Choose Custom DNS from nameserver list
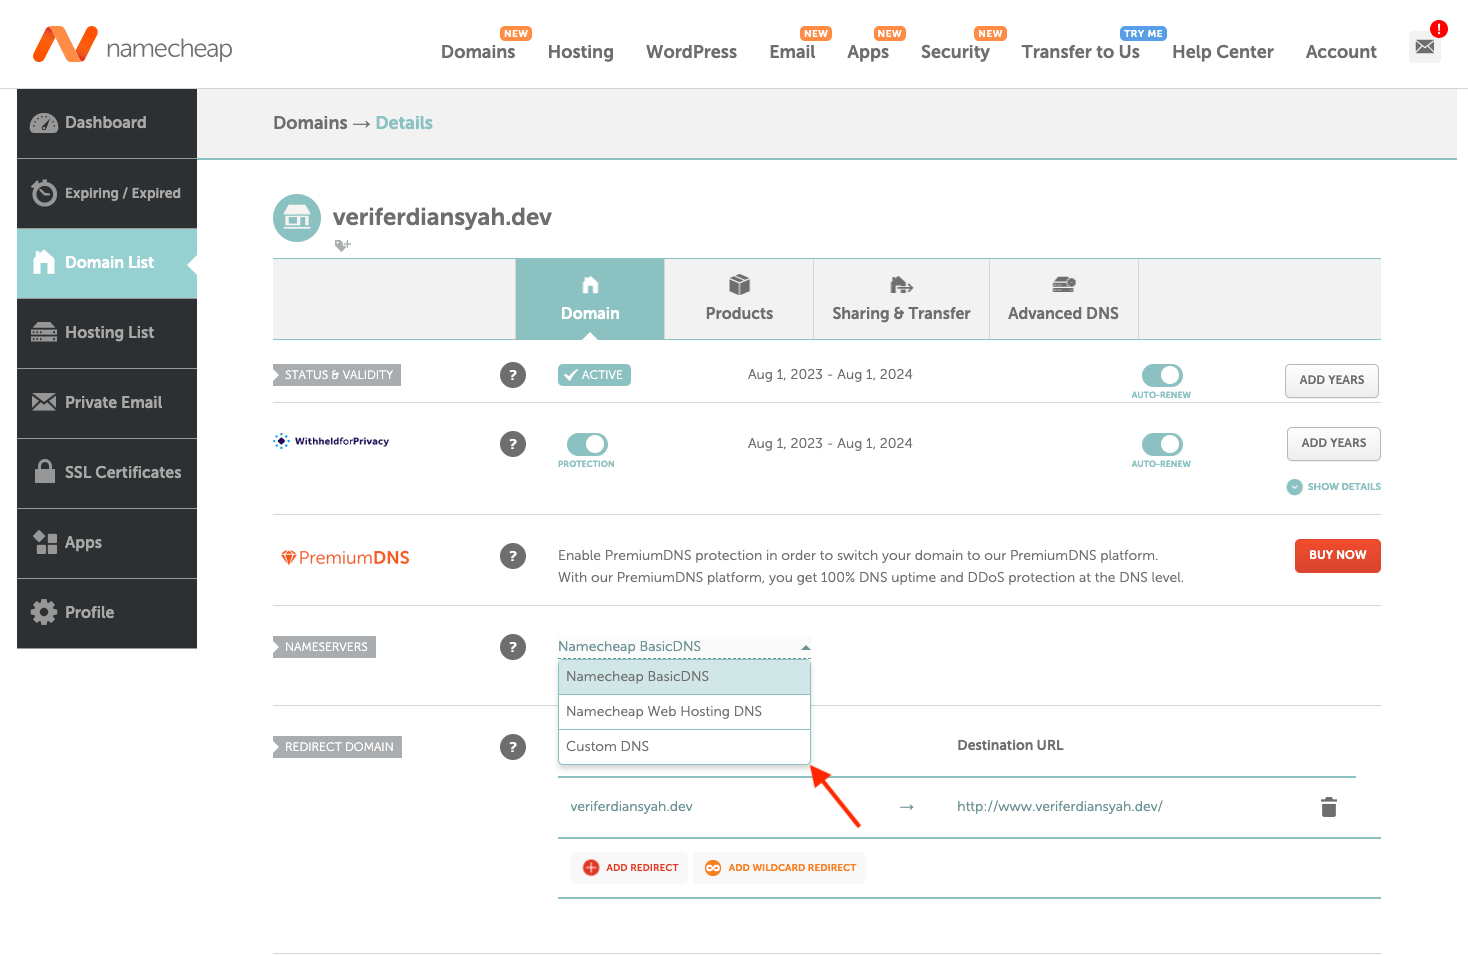 click(684, 747)
